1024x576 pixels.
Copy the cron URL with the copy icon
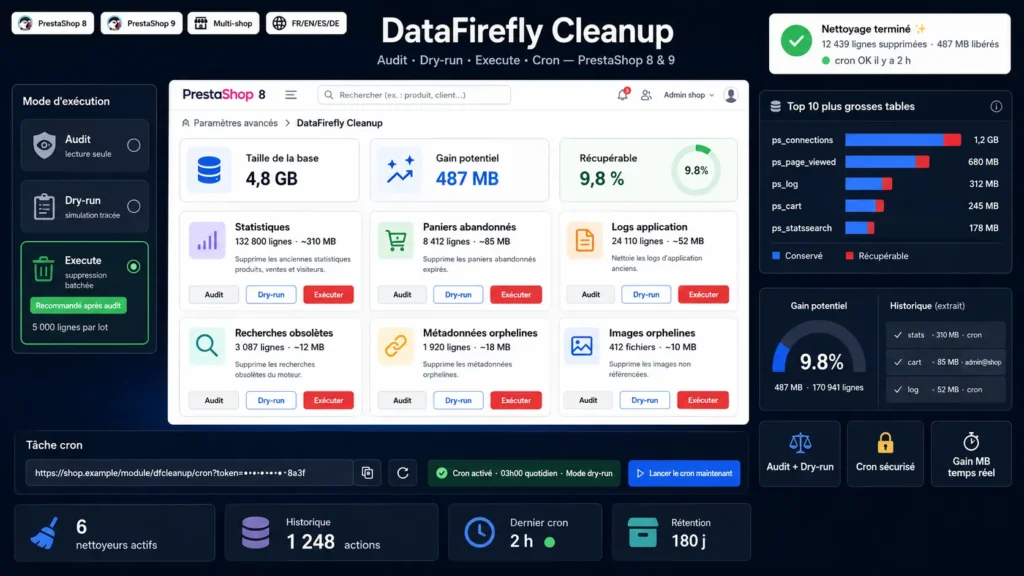point(368,473)
